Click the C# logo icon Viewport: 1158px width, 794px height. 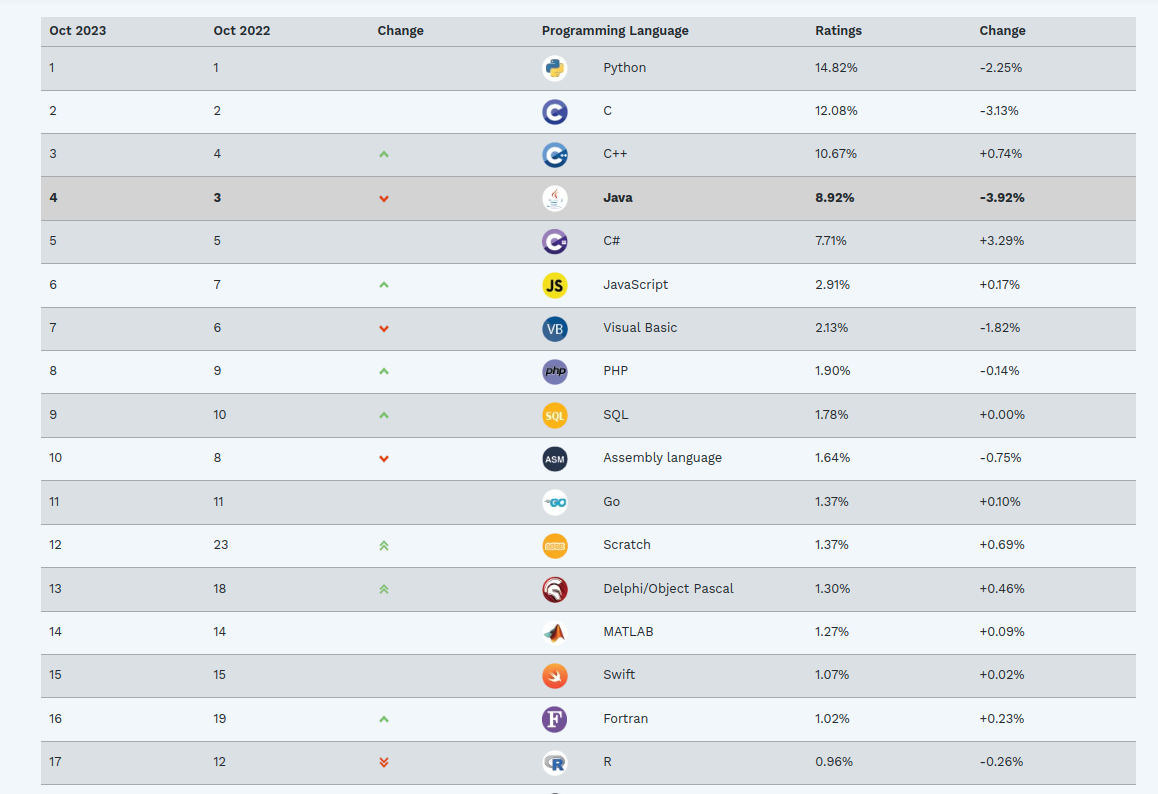click(554, 241)
